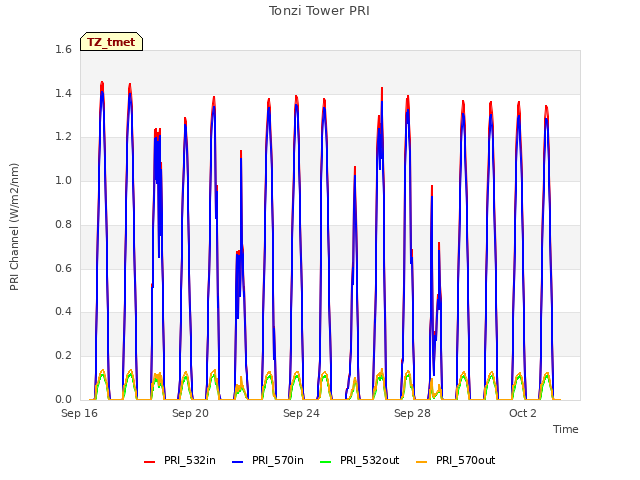The image size is (640, 480).
Task: Click the 0.6 y-axis tick label
Action: pyautogui.click(x=63, y=268)
